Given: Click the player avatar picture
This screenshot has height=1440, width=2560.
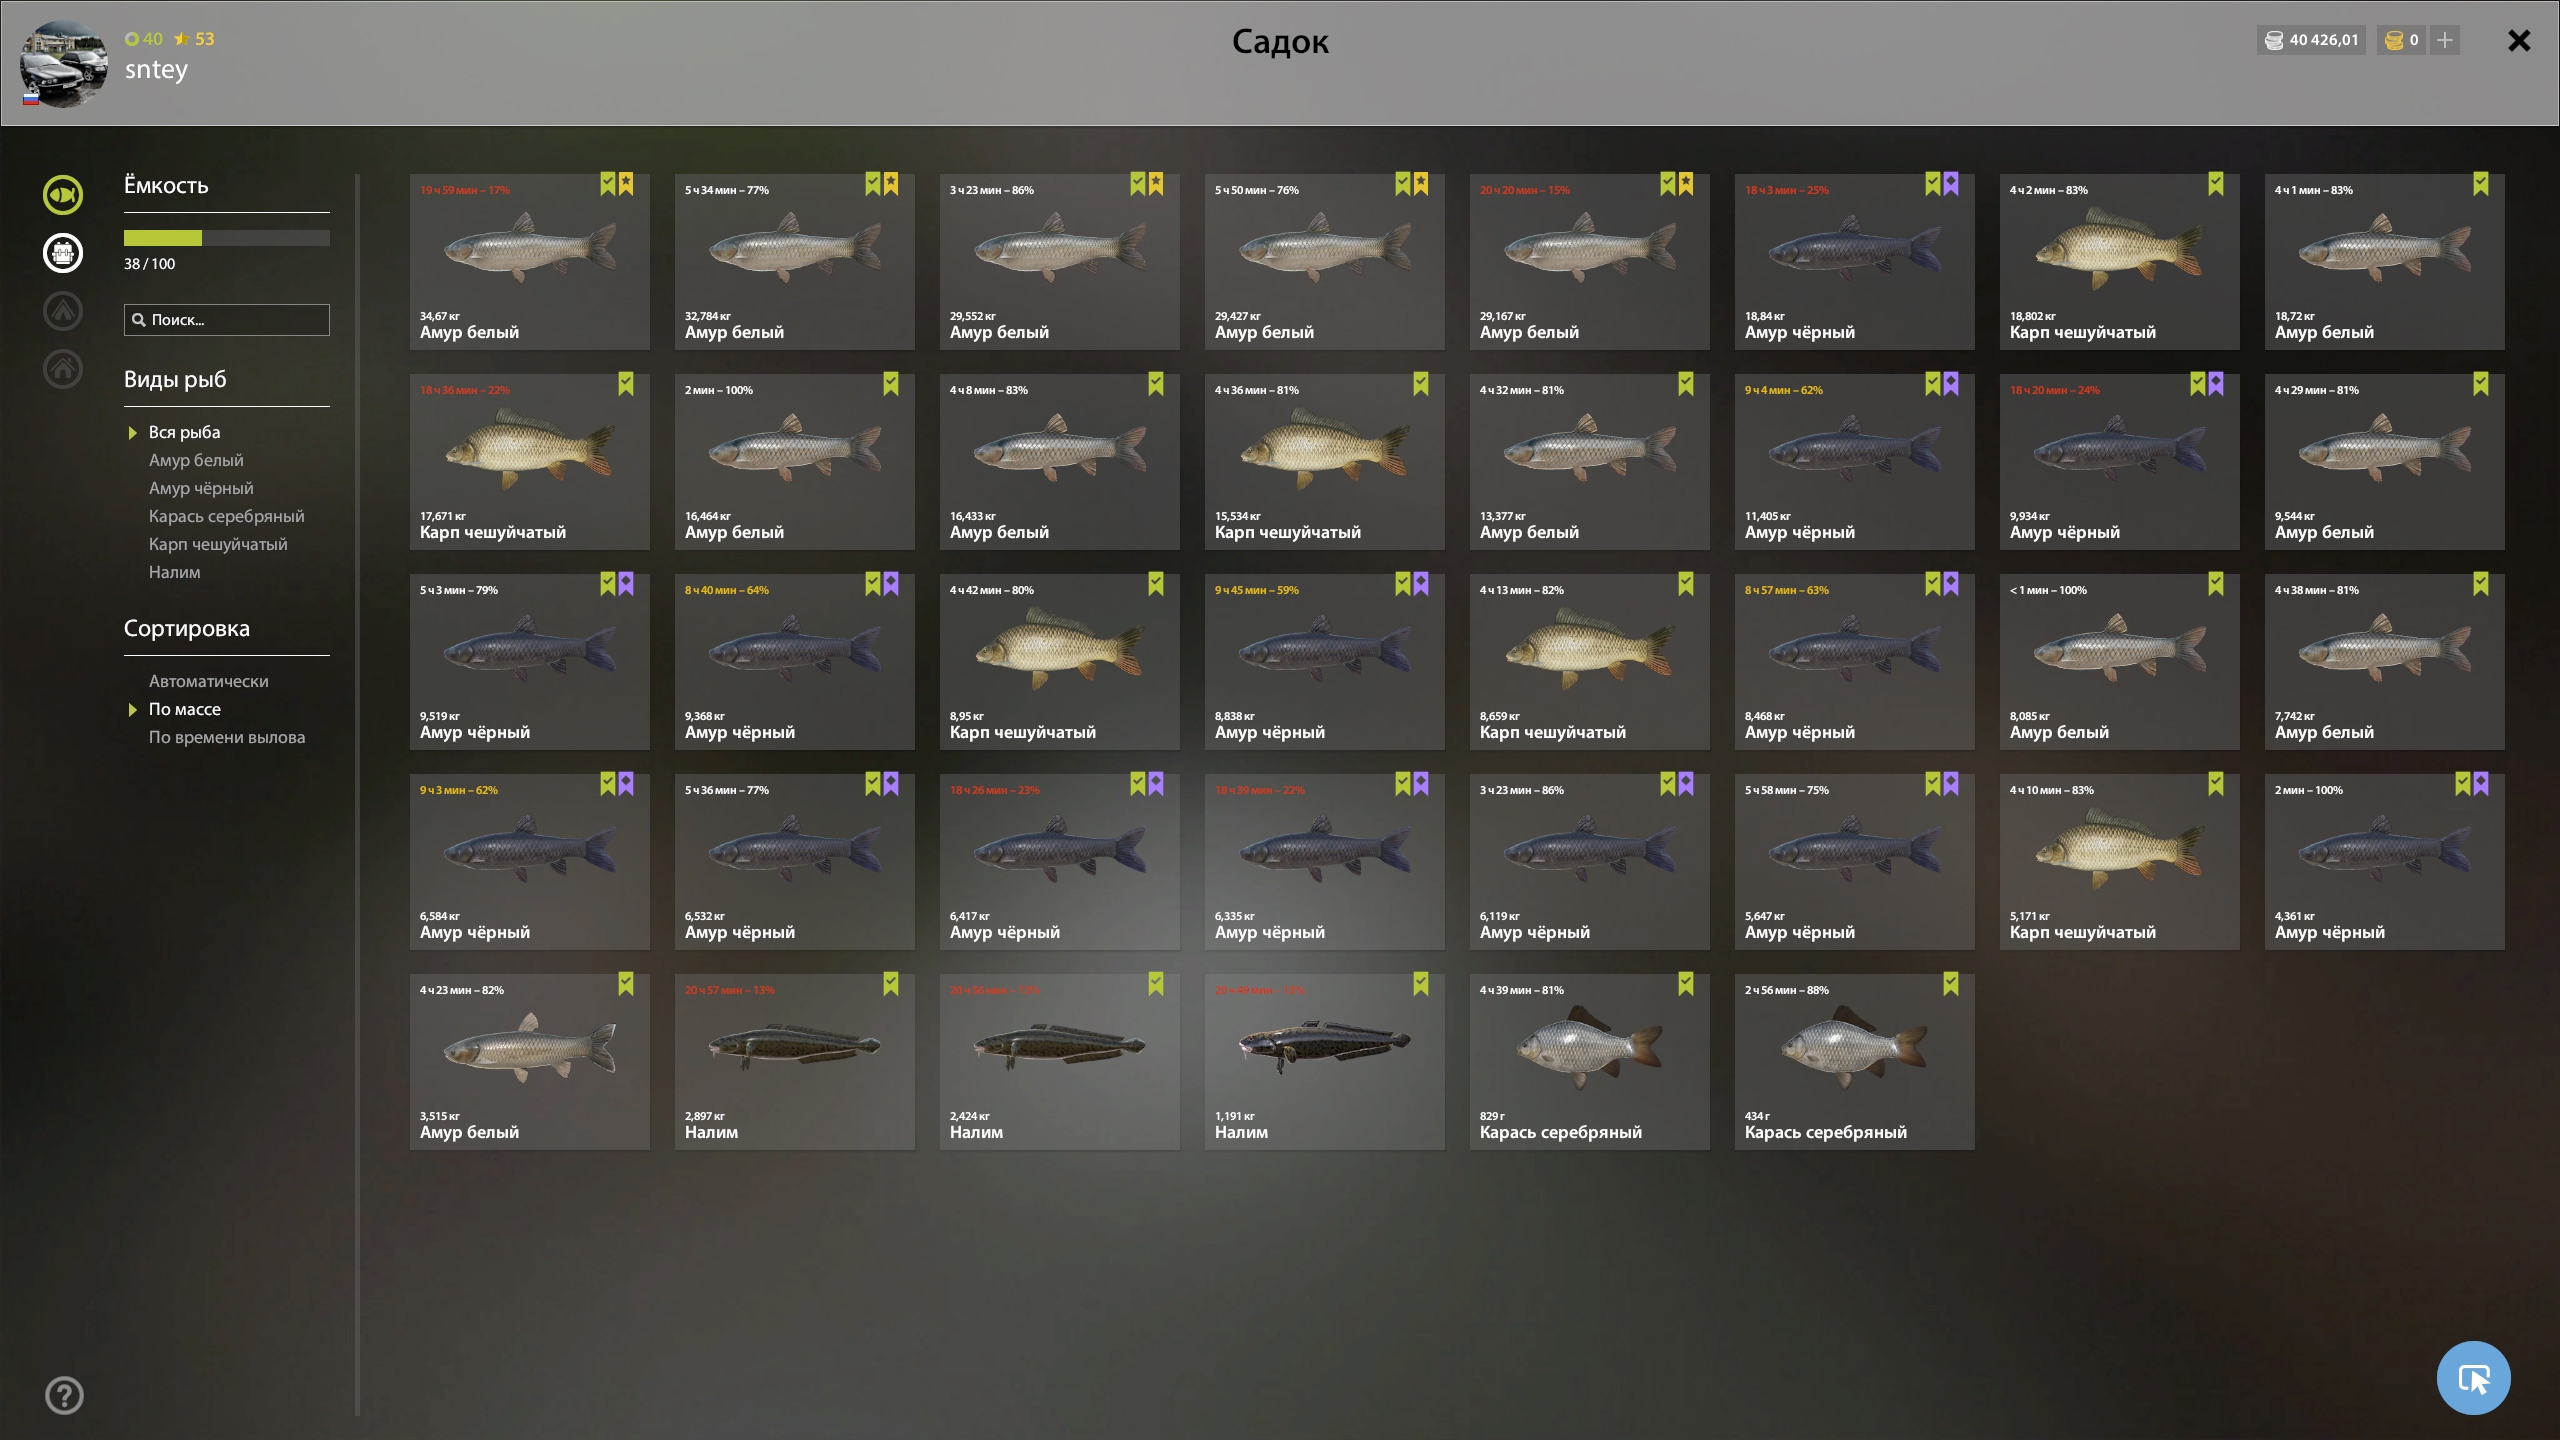Looking at the screenshot, I should 64,64.
